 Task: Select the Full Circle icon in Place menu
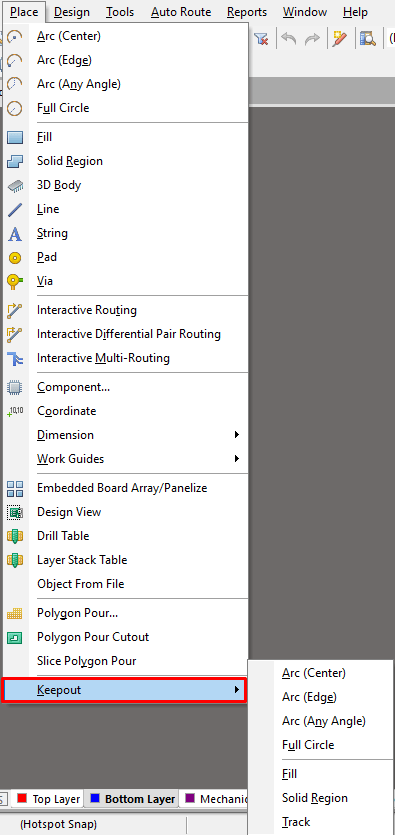15,108
